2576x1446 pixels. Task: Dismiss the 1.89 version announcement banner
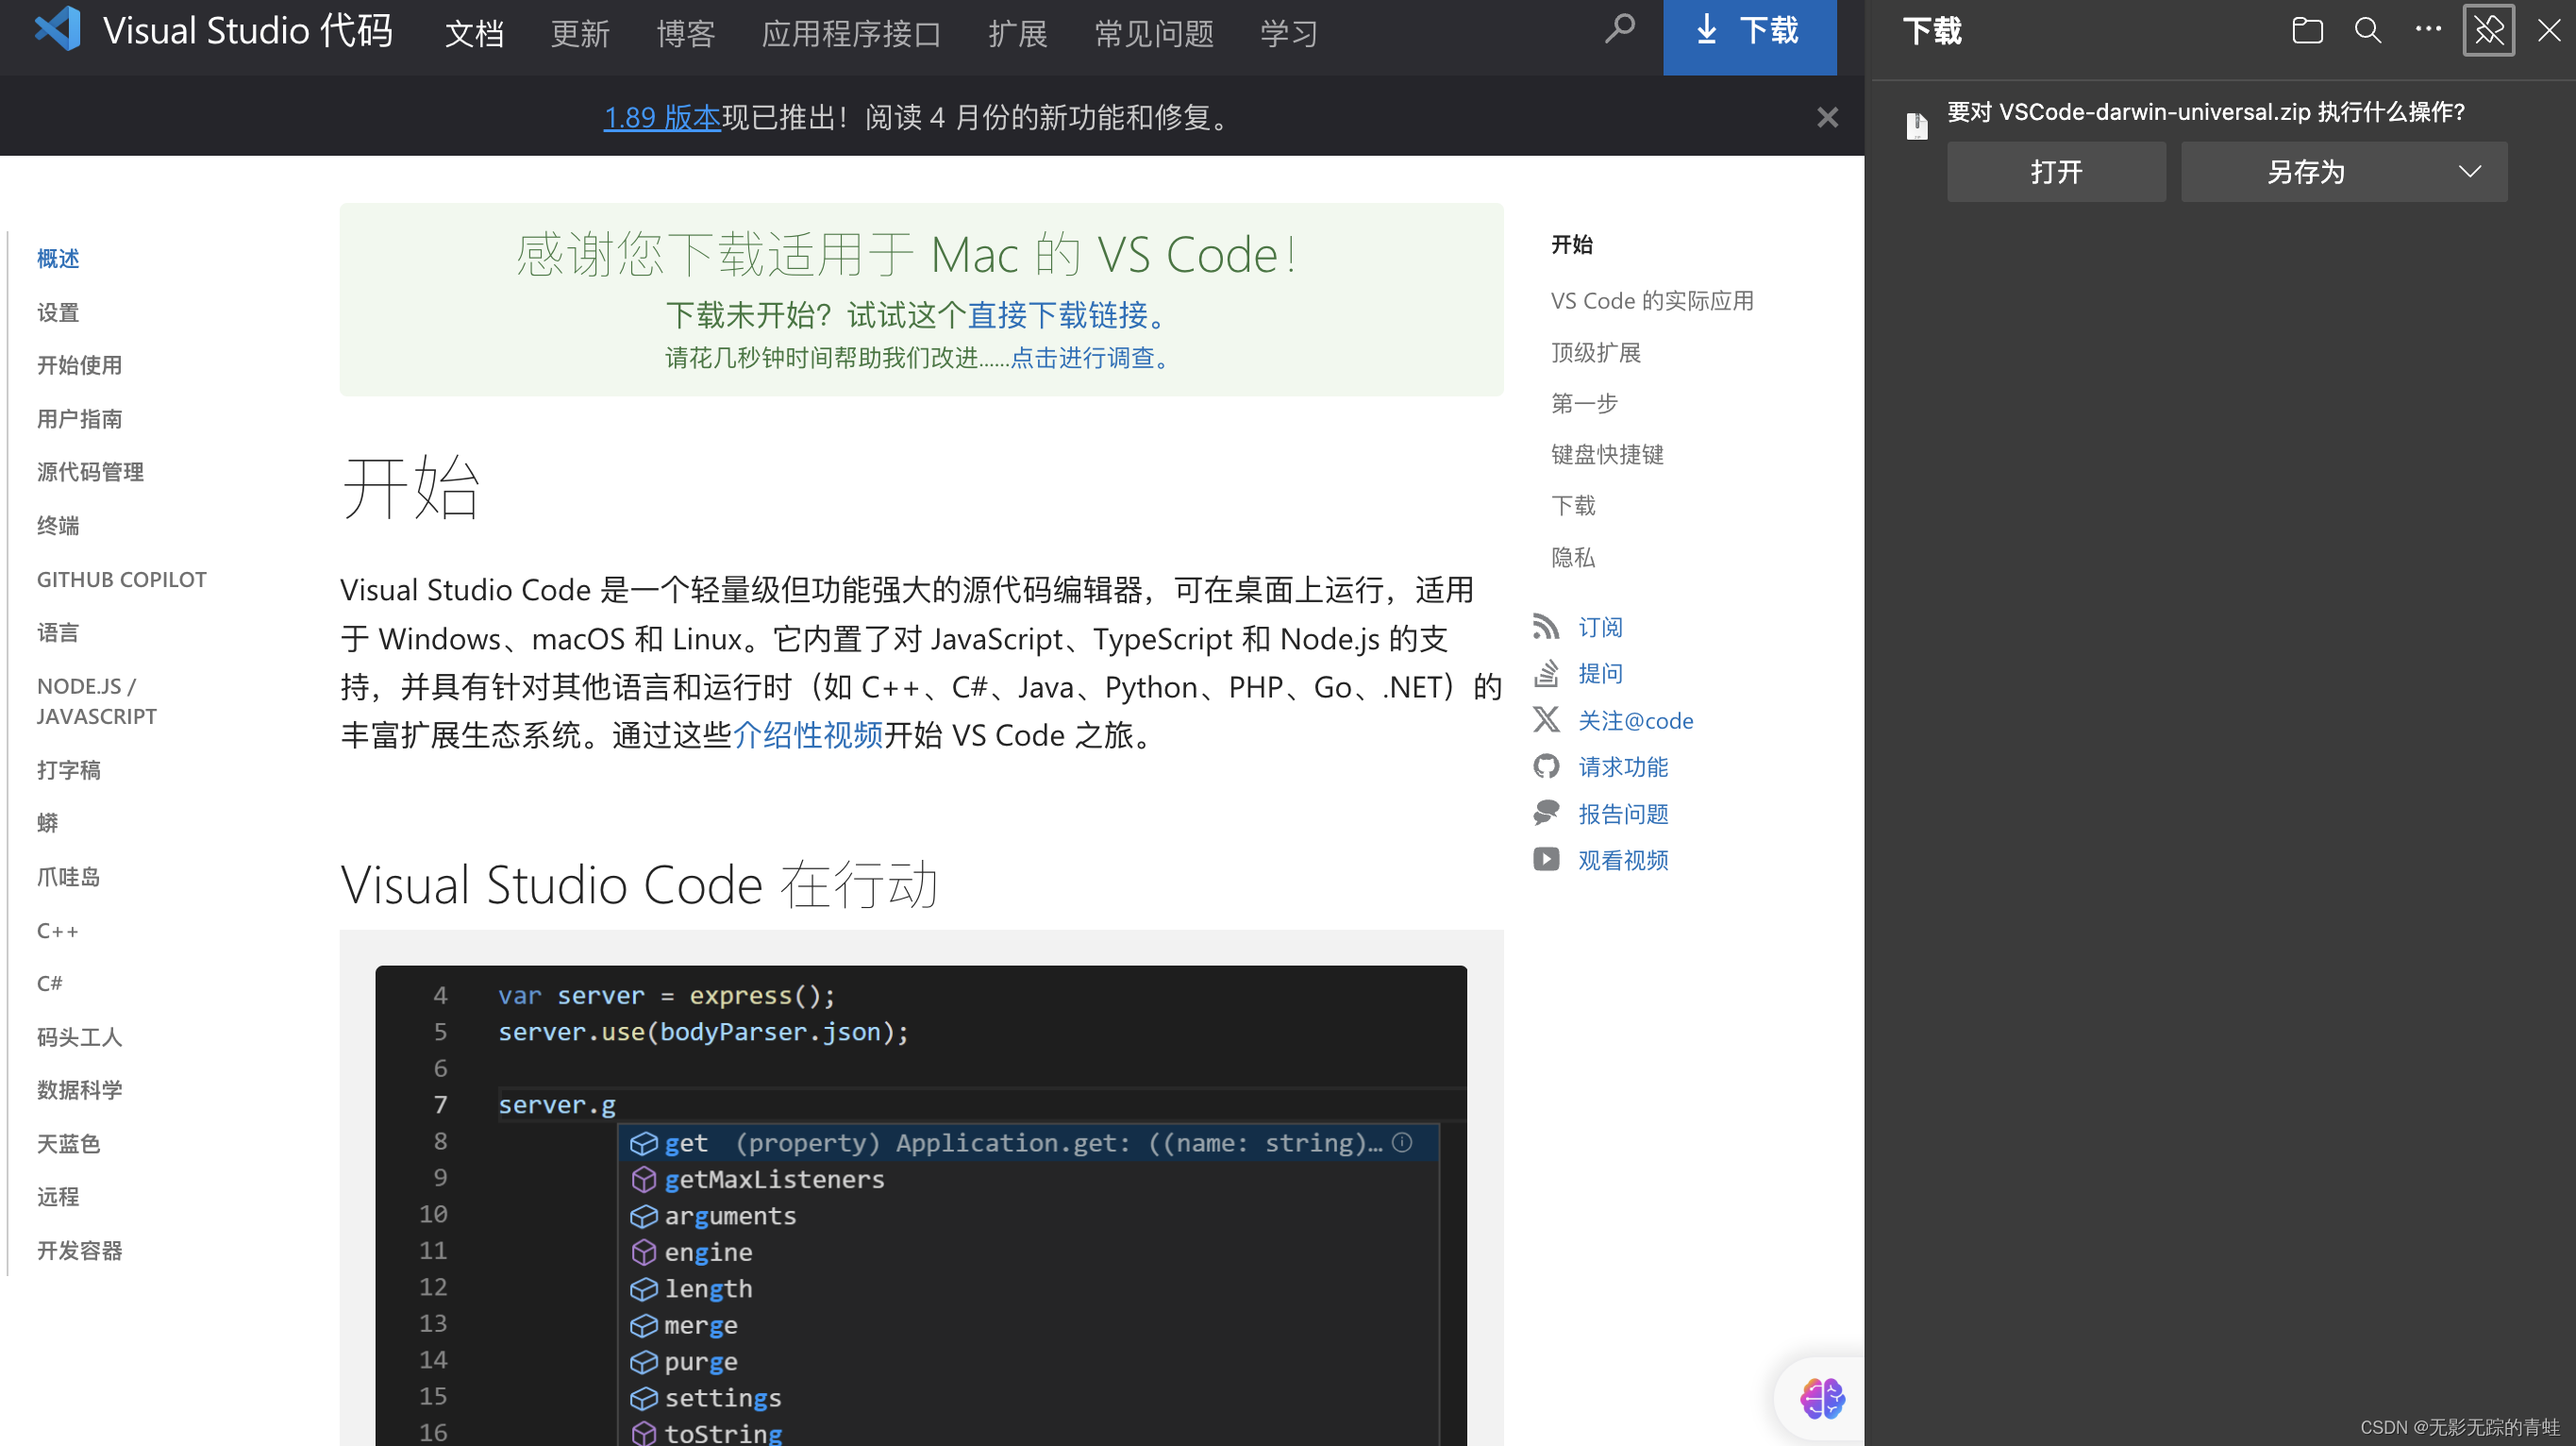pos(1827,118)
